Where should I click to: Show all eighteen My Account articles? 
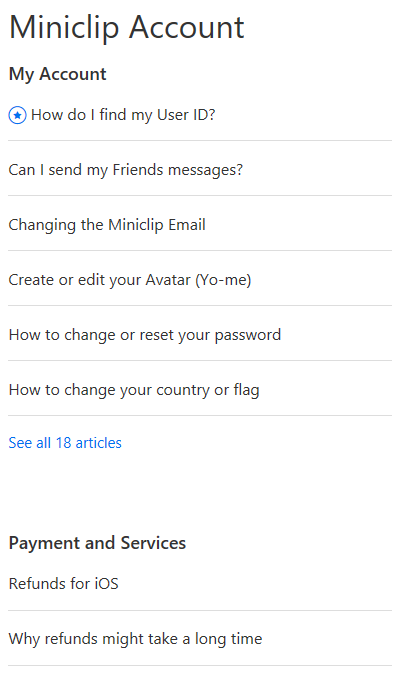click(65, 443)
